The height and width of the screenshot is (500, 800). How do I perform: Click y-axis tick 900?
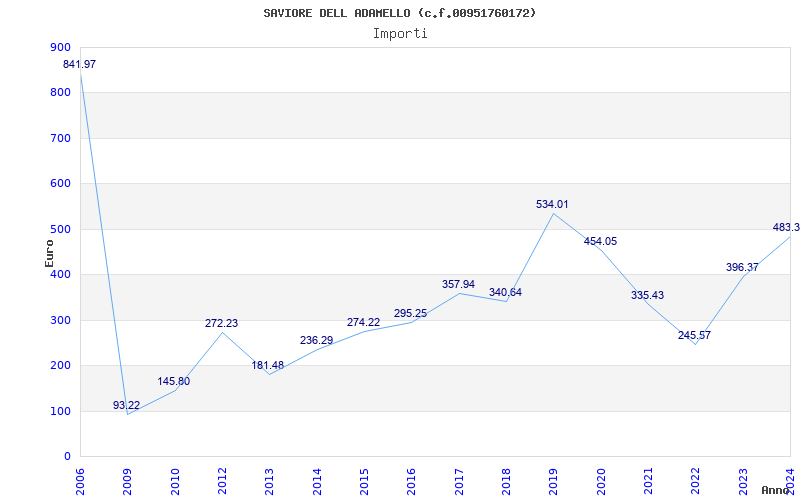[60, 47]
